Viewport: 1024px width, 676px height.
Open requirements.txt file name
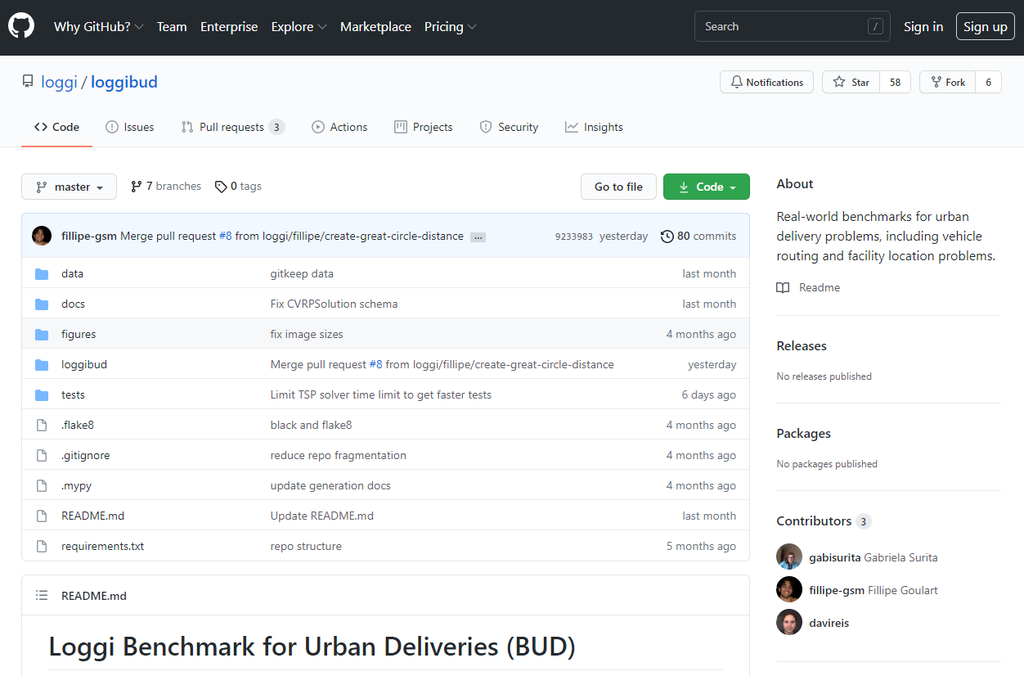point(103,547)
